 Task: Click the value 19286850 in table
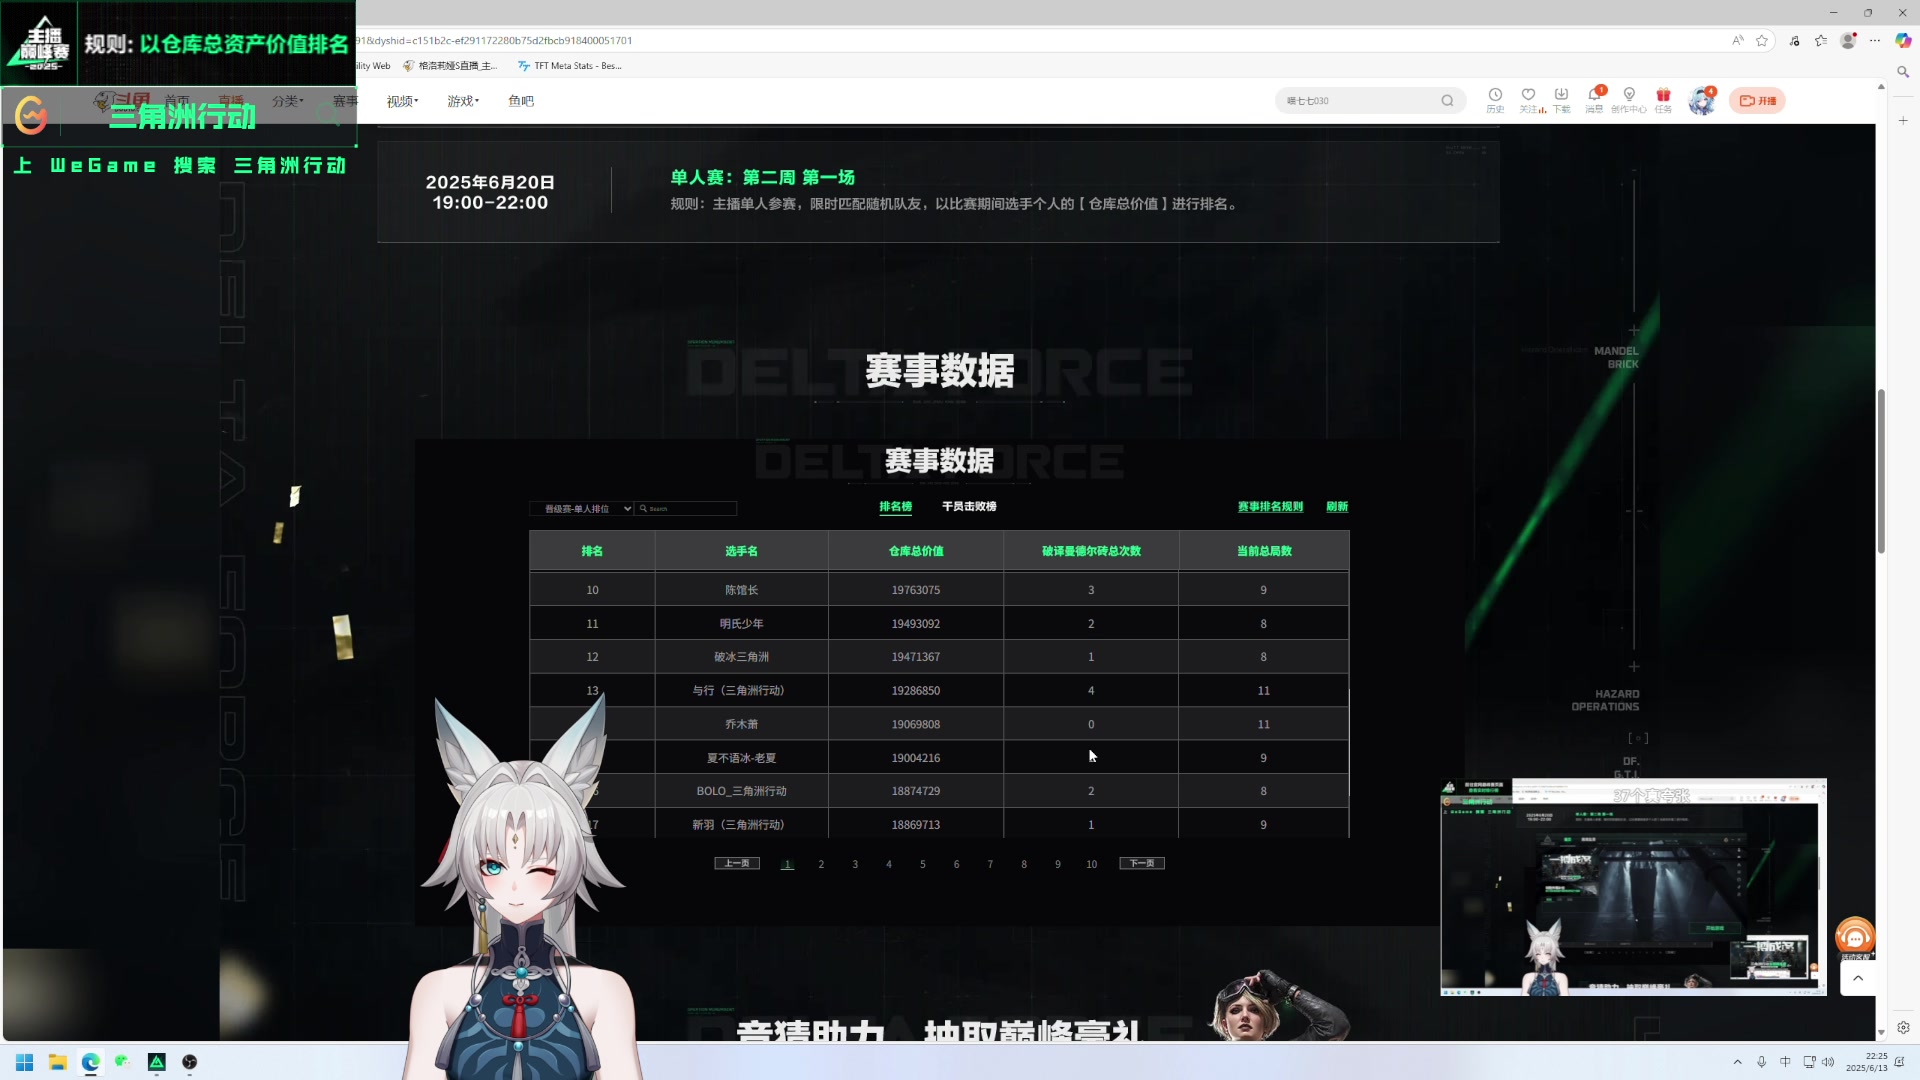[x=916, y=691]
